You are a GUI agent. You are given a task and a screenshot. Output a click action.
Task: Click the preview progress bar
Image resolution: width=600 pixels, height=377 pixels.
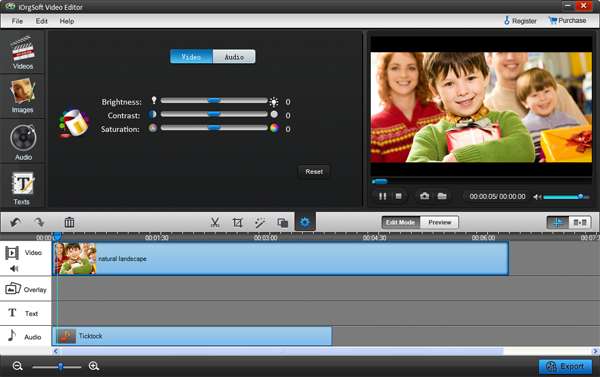point(482,181)
